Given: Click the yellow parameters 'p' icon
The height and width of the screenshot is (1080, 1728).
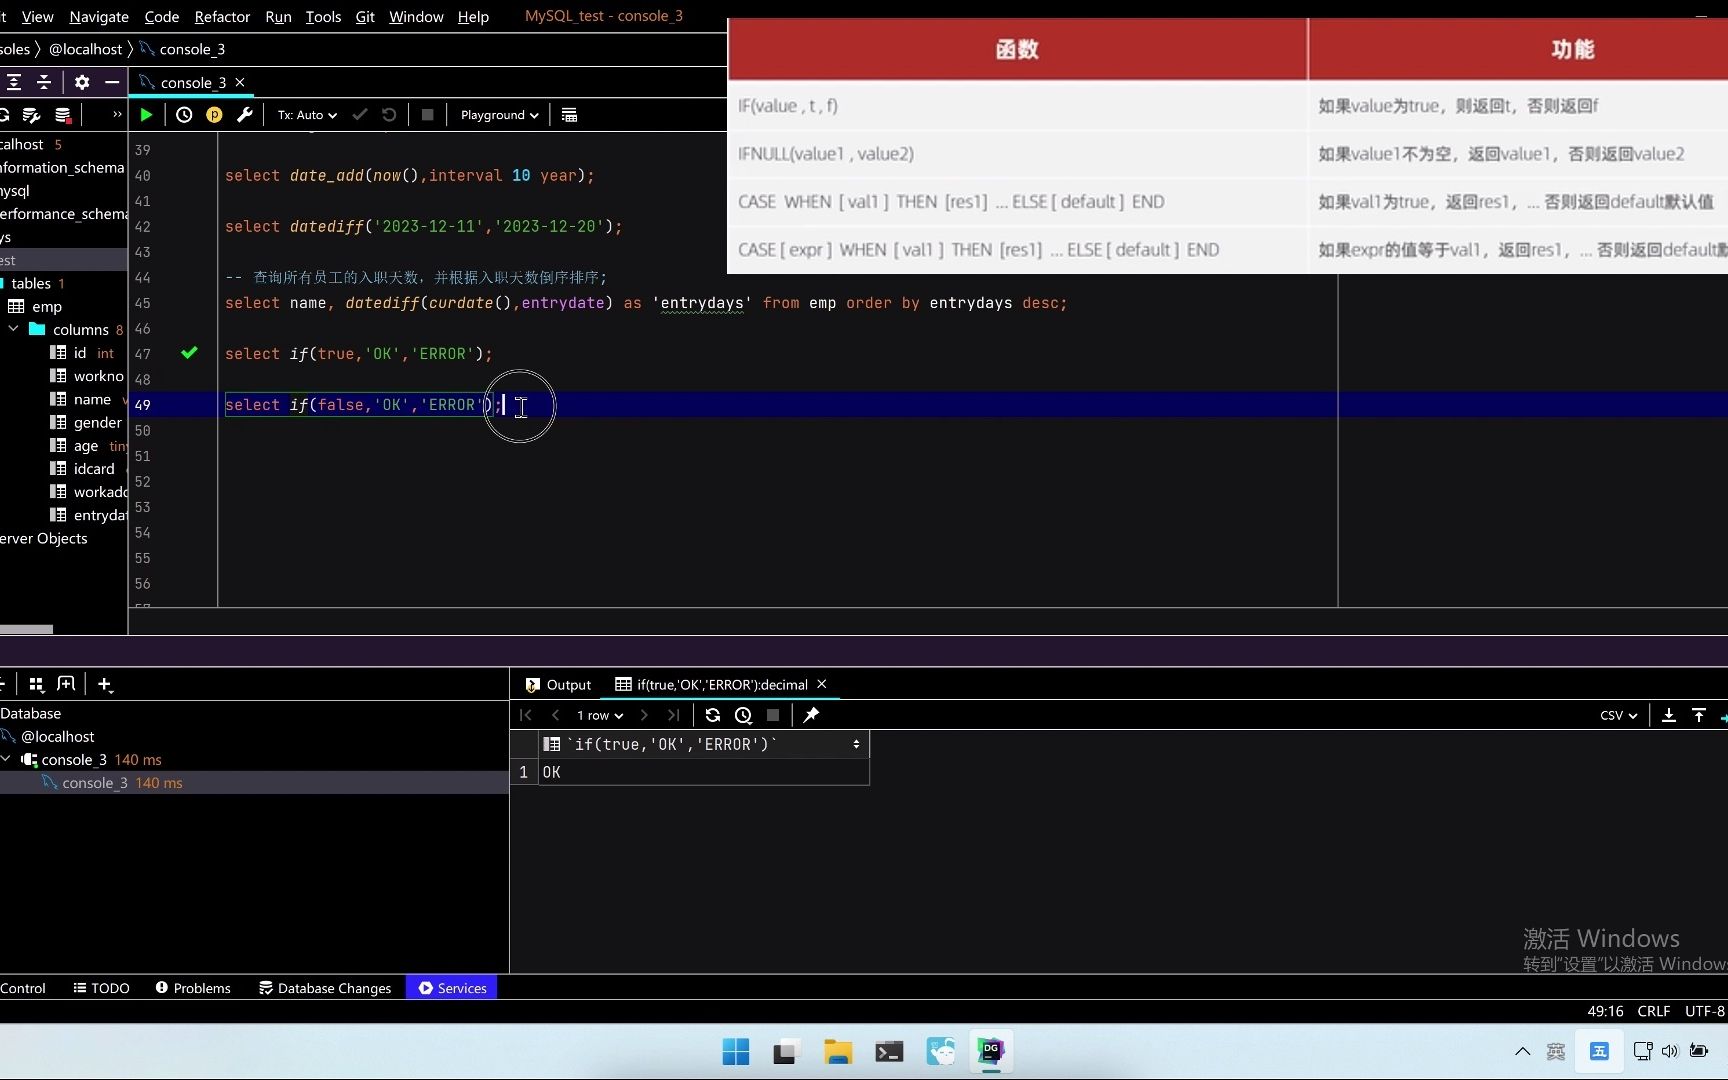Looking at the screenshot, I should [214, 114].
